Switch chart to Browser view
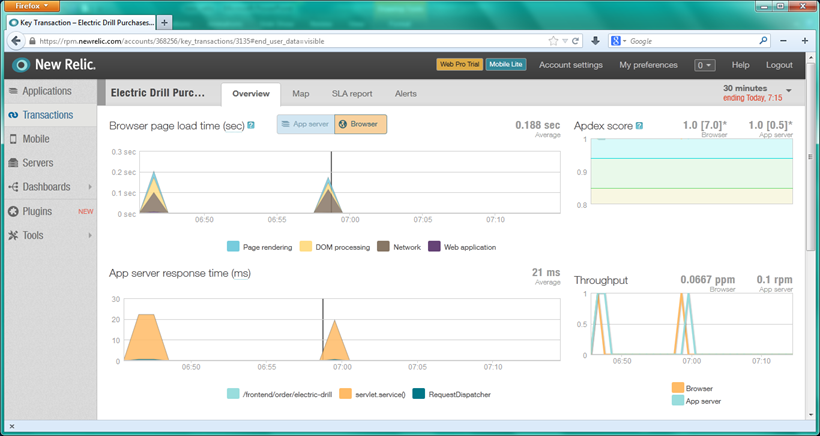 point(359,125)
